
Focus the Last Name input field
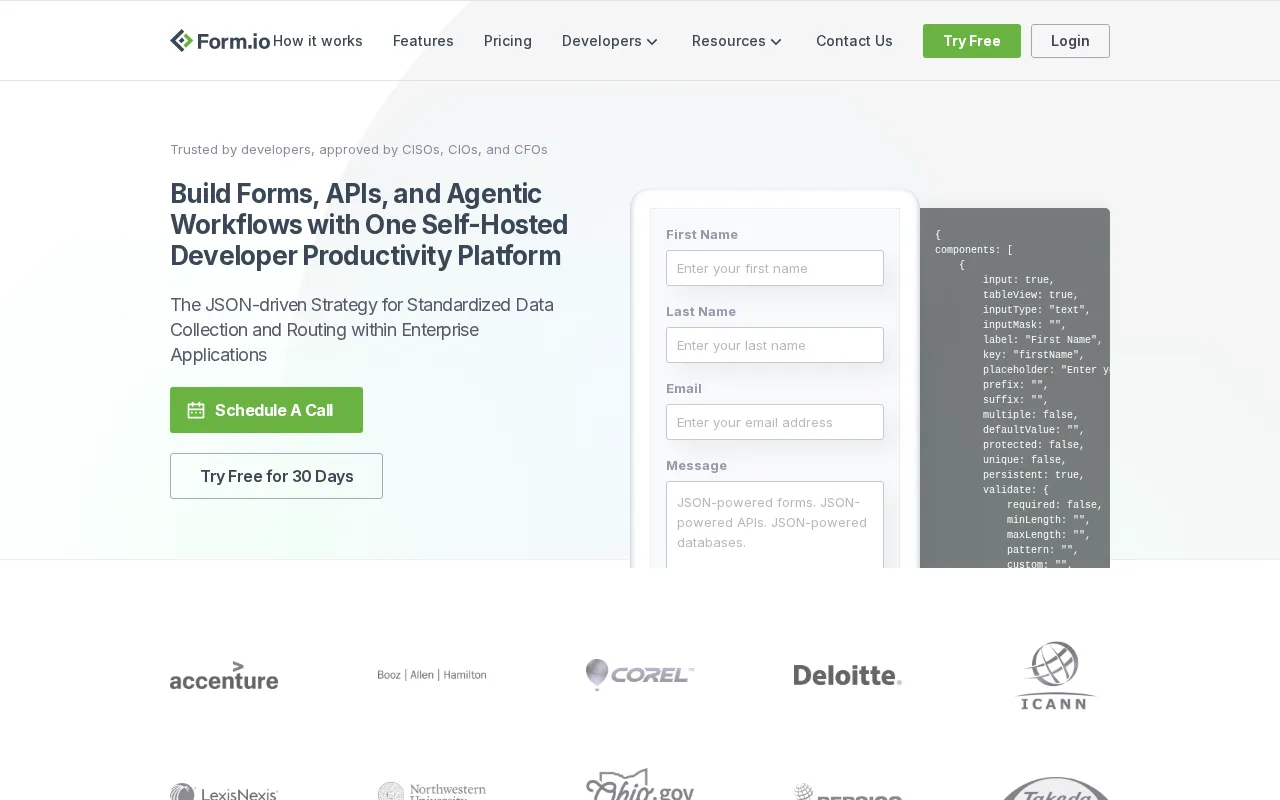coord(775,345)
